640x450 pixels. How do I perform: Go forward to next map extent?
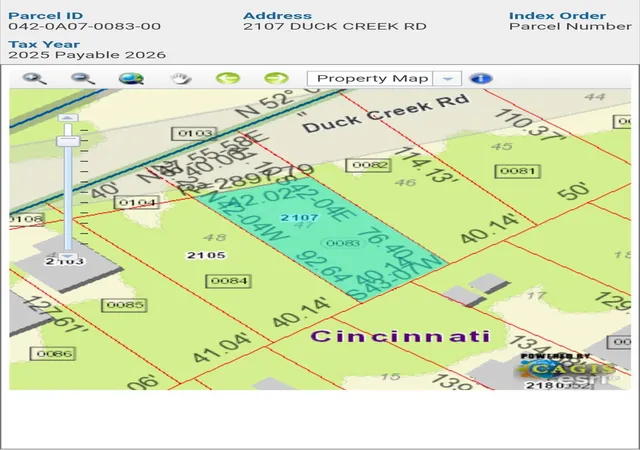[276, 78]
